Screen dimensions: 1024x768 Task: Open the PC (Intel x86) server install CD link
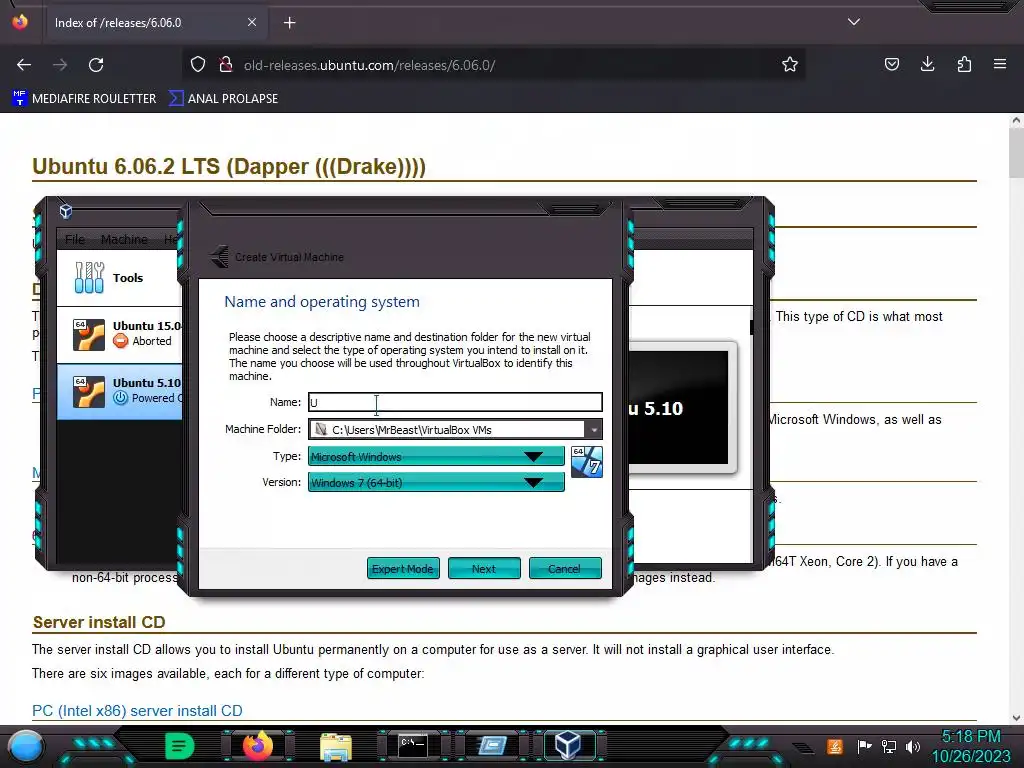[x=137, y=711]
